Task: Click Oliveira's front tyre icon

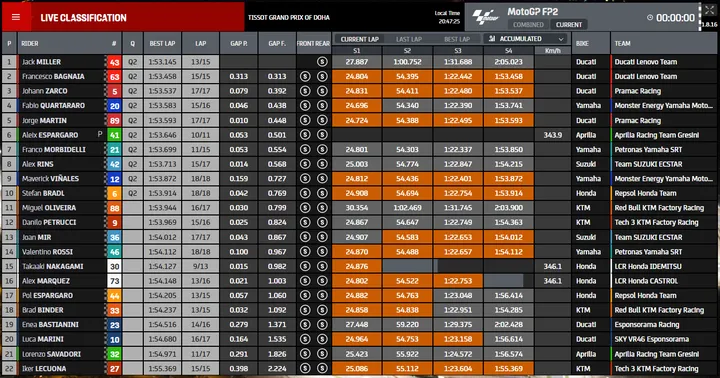Action: click(305, 208)
